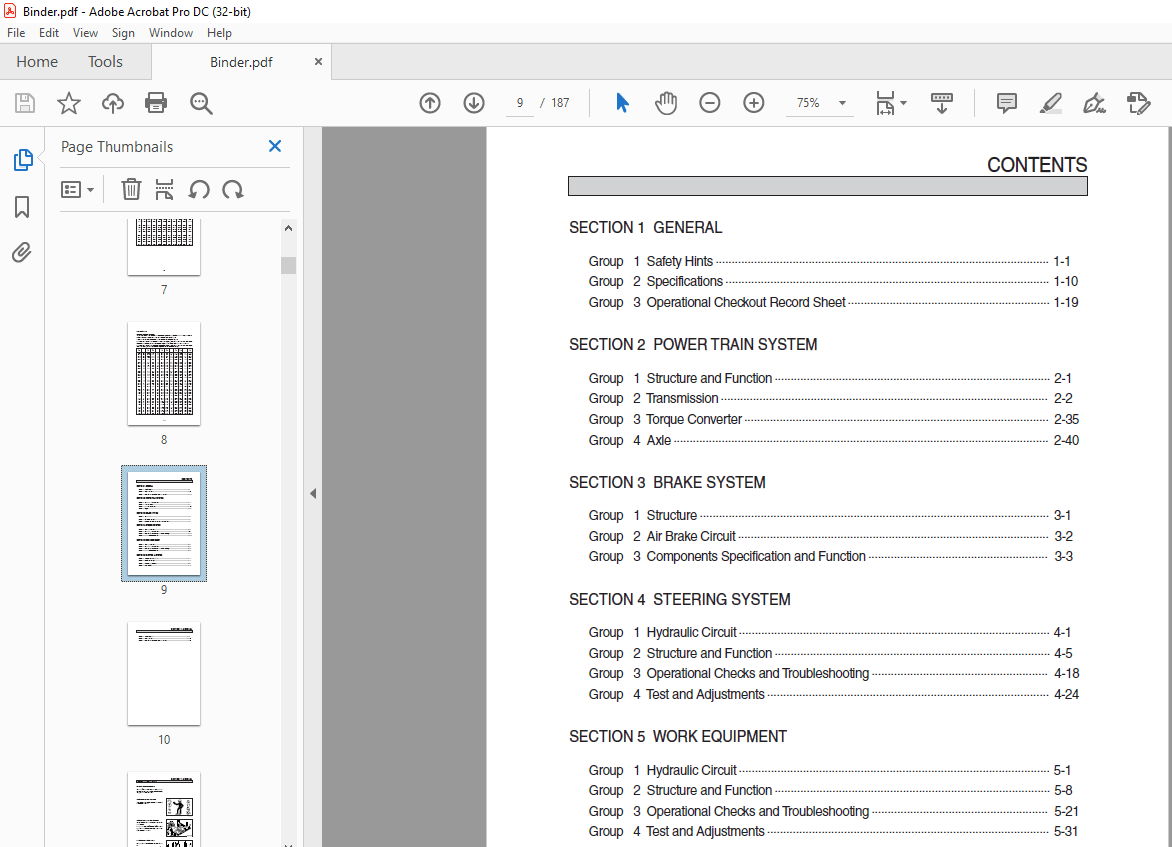Upload the file to Document Cloud
This screenshot has height=847, width=1172.
coord(113,103)
